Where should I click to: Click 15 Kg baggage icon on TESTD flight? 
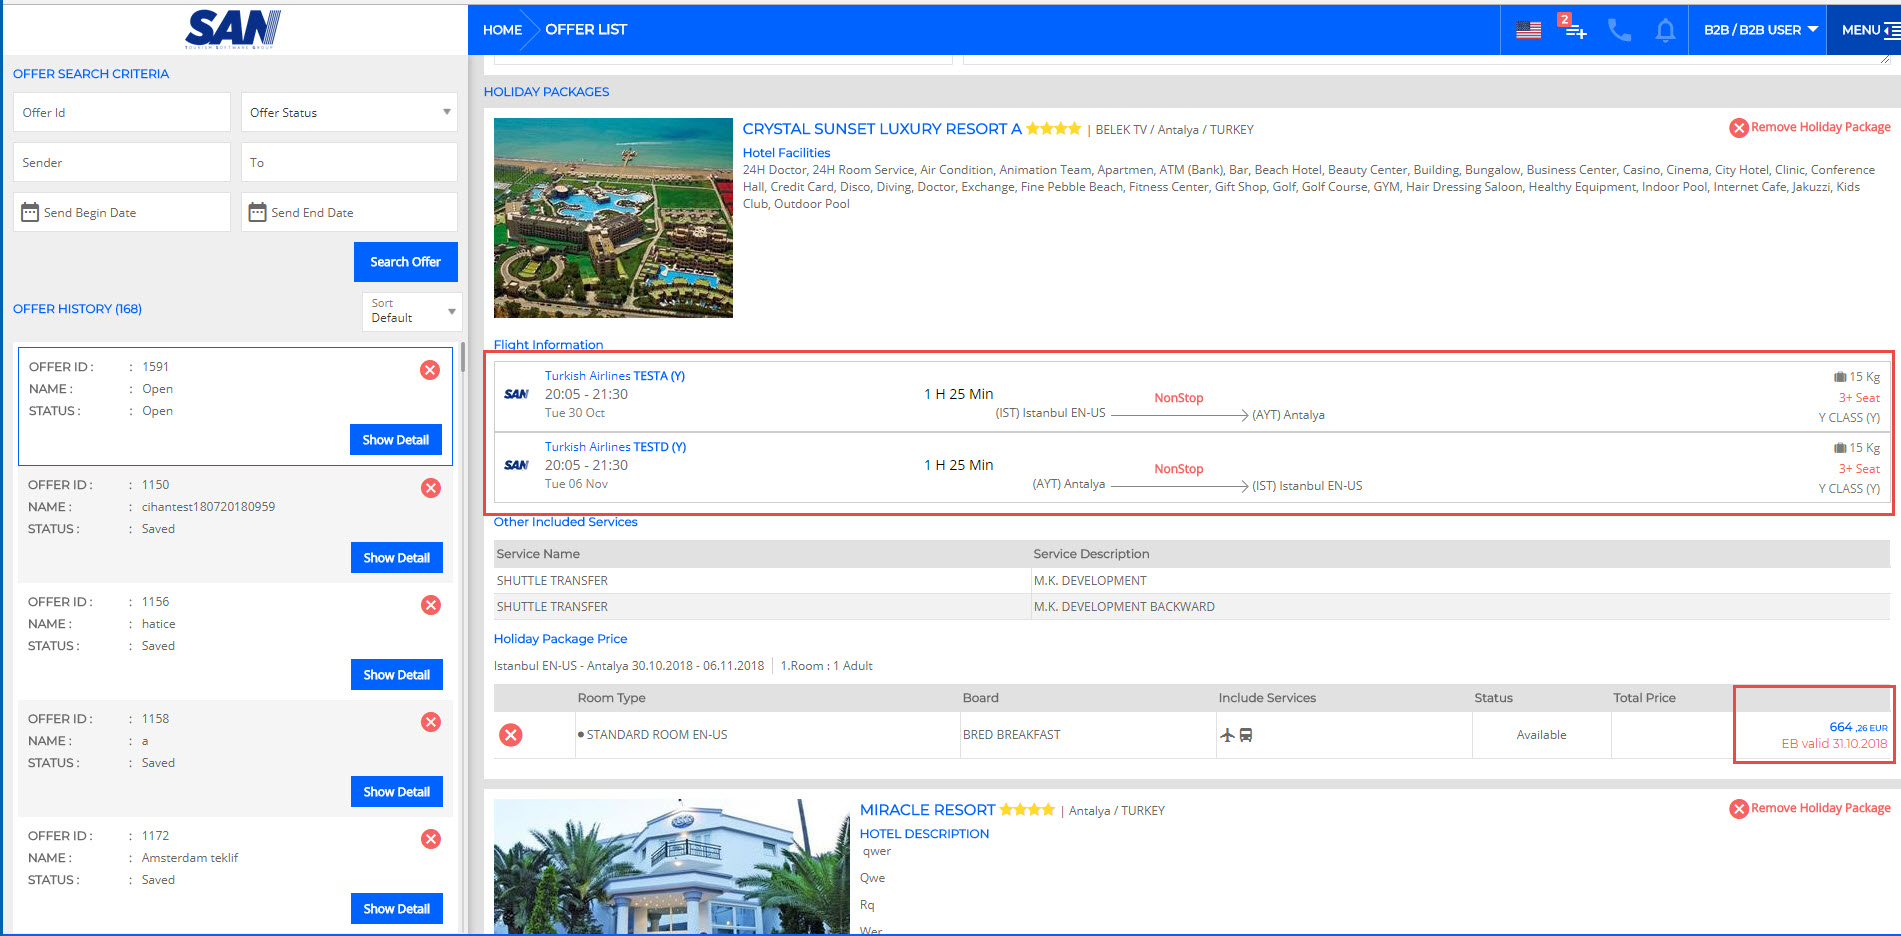1840,448
